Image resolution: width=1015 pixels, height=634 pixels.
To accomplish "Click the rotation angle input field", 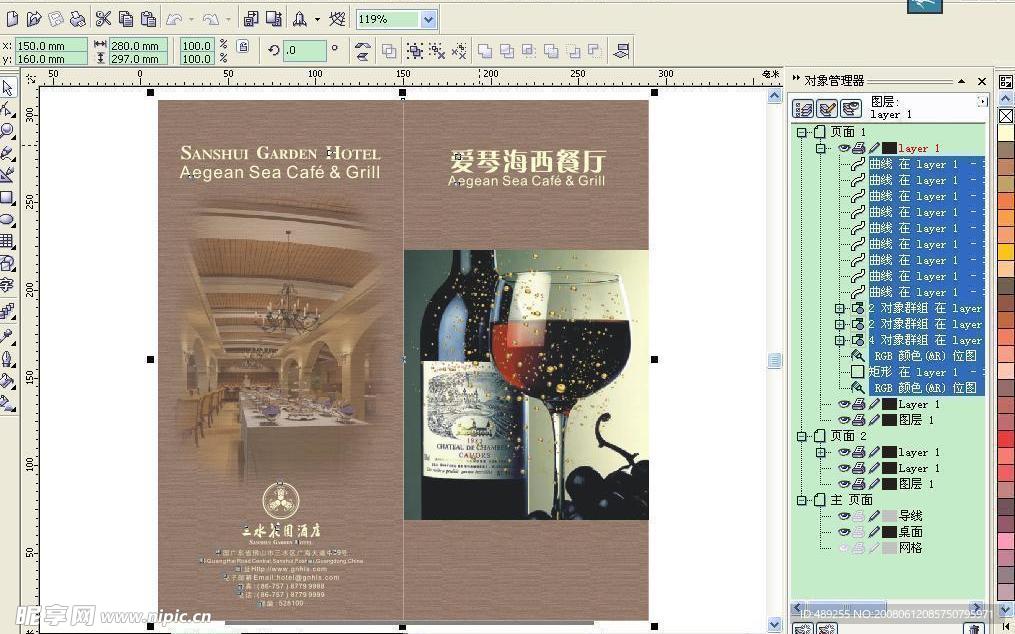I will point(304,51).
